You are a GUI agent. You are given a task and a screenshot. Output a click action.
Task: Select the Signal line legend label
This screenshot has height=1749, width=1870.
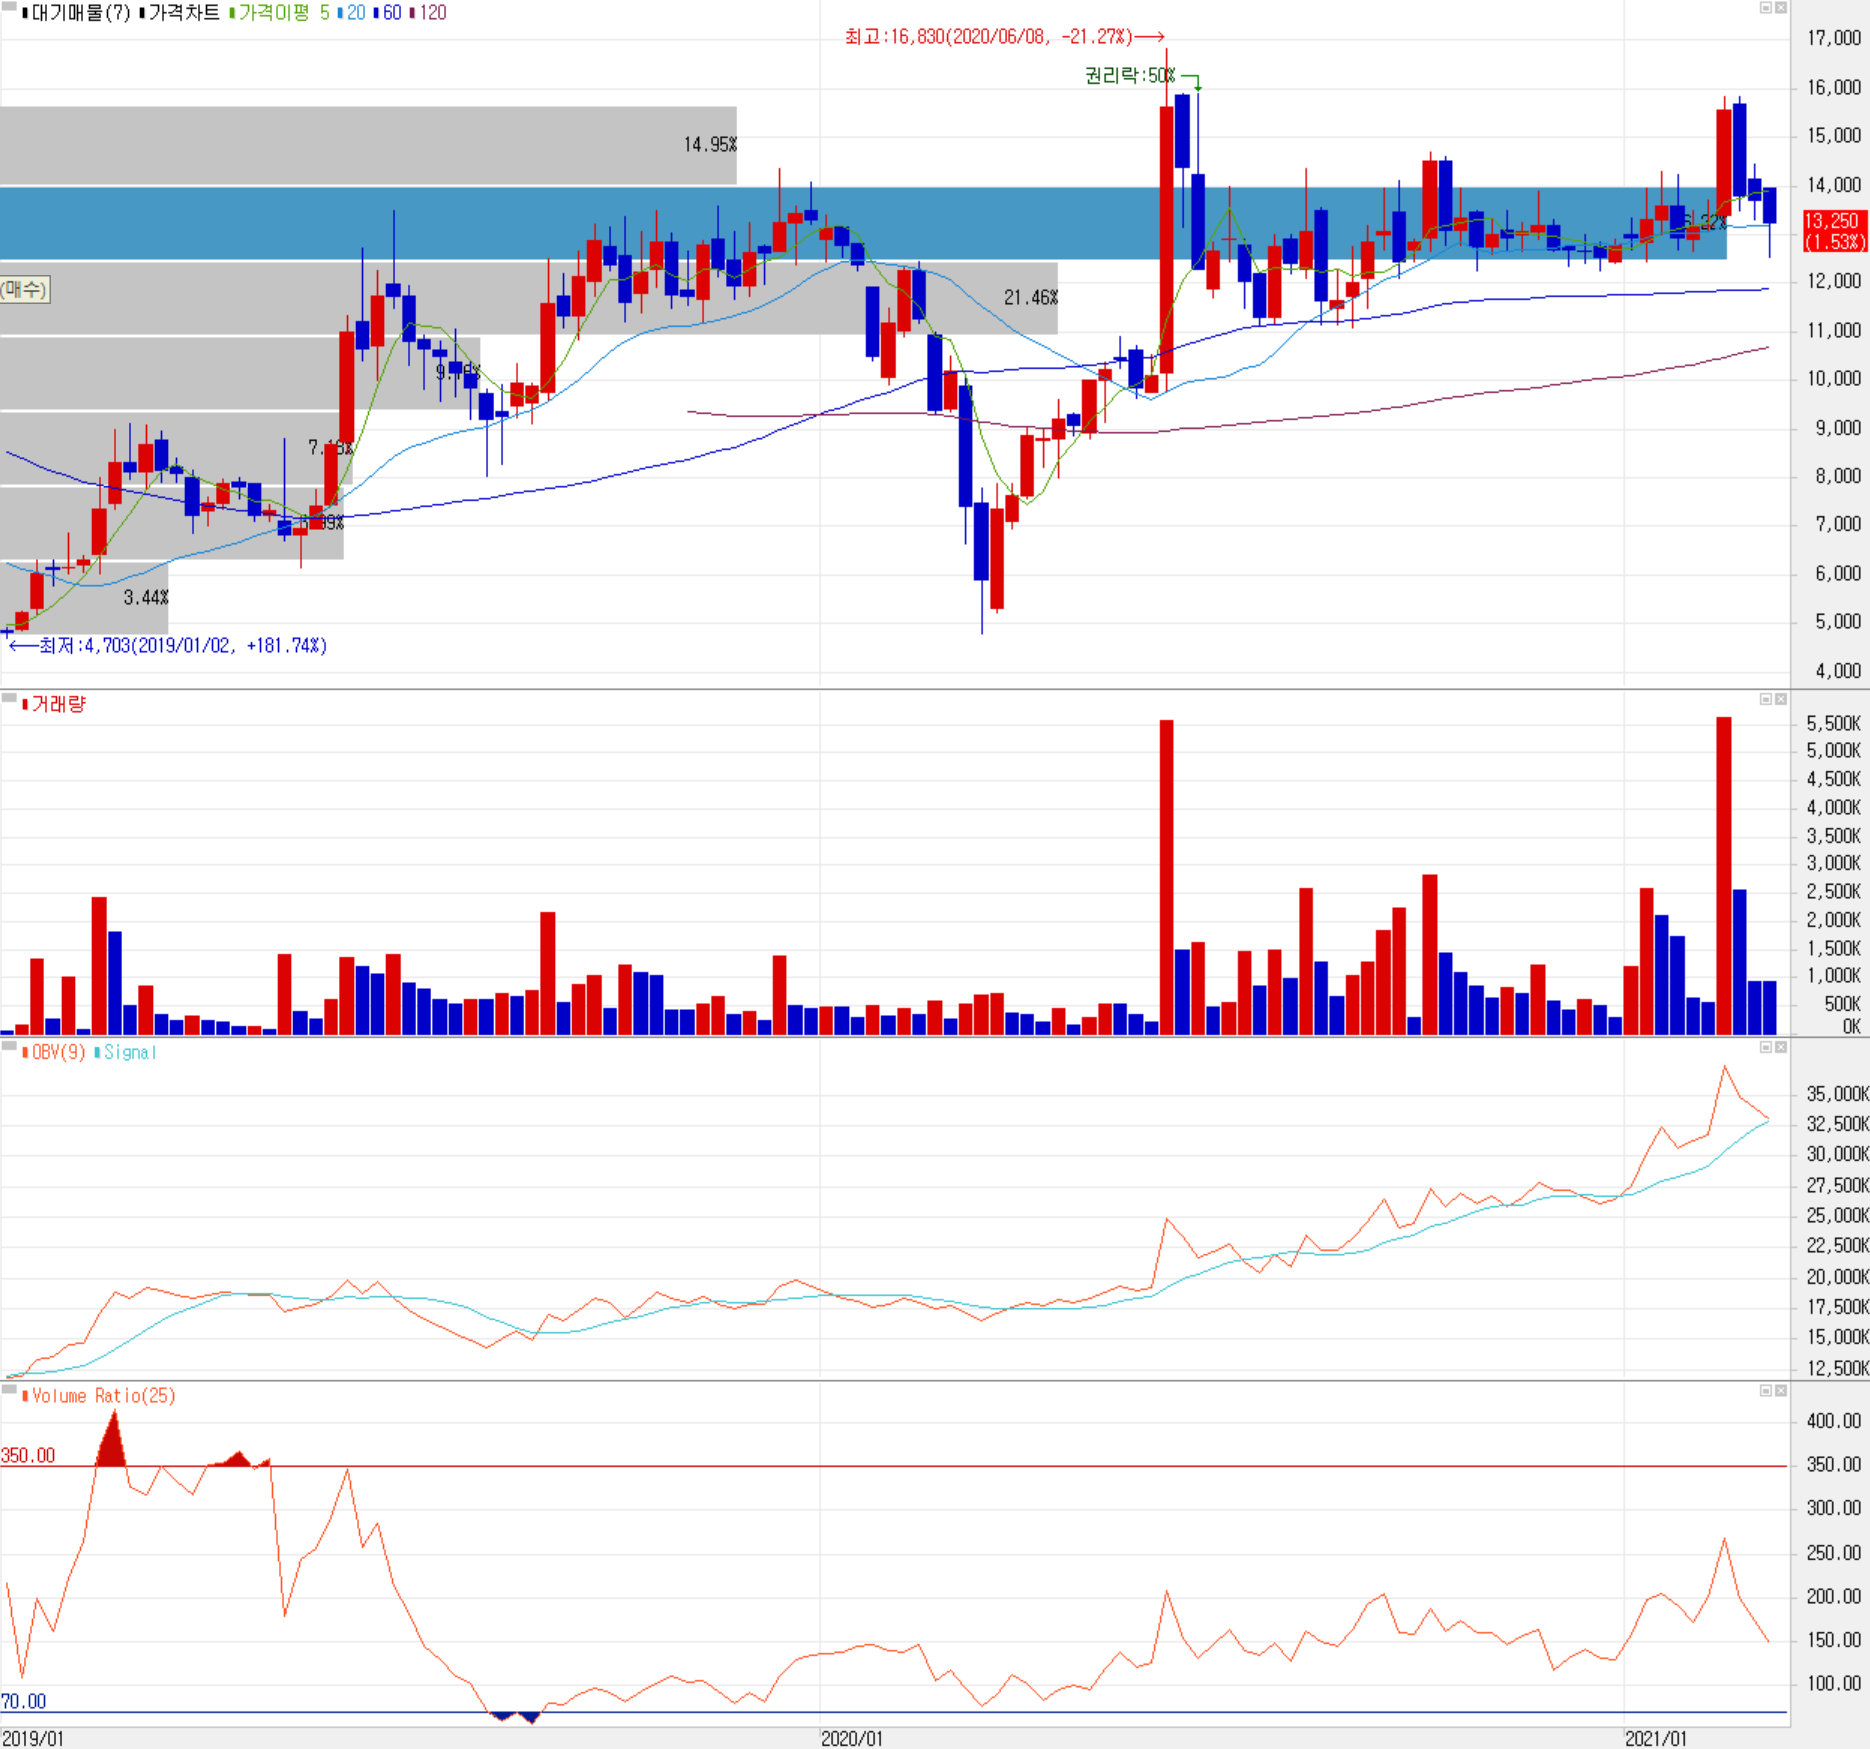127,1052
